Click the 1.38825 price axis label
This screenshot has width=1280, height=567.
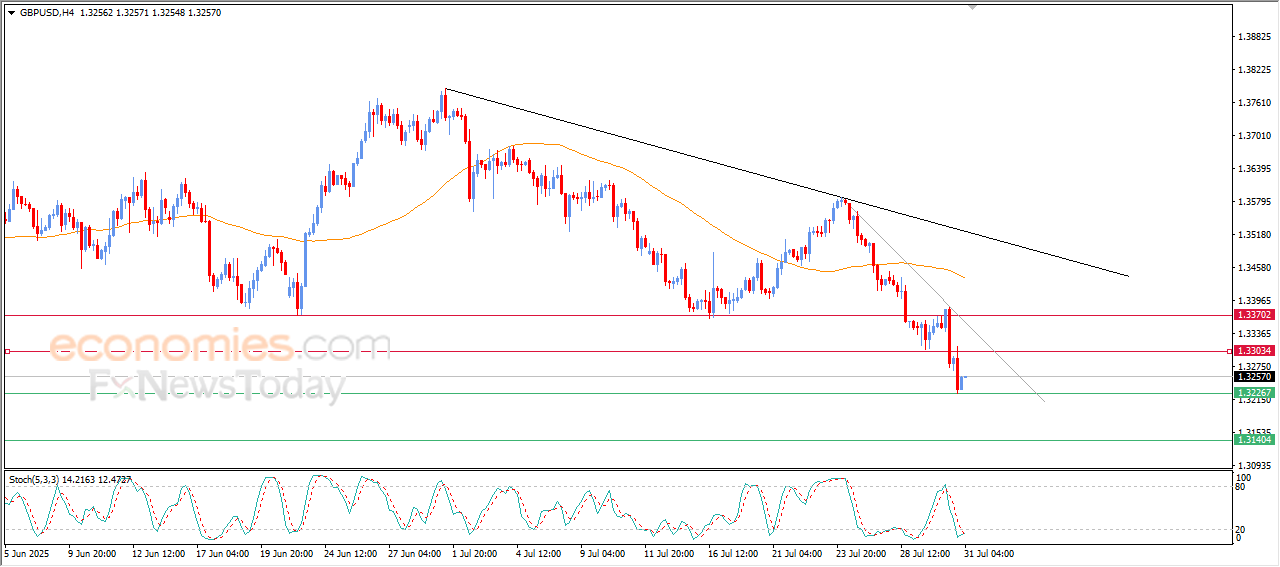point(1254,37)
